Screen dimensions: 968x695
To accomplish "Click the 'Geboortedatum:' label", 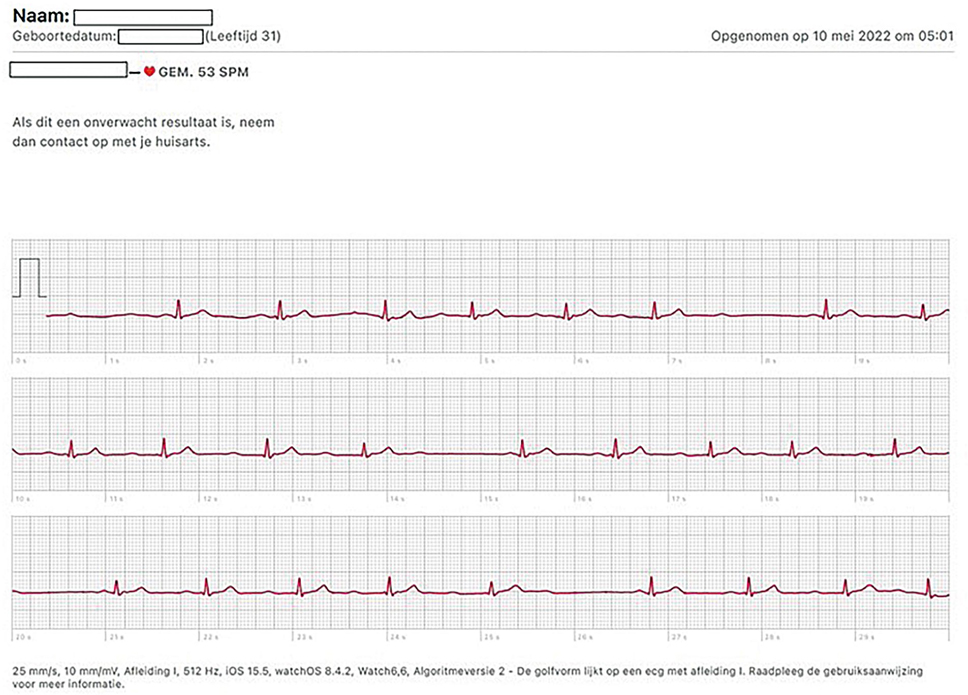I will 64,37.
